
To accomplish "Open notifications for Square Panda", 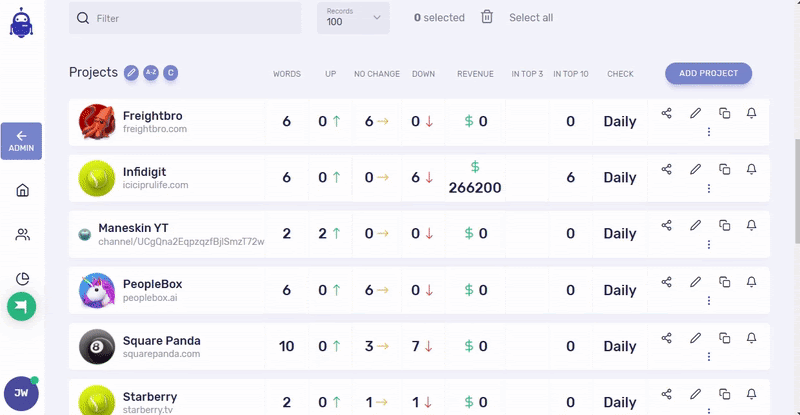I will (752, 338).
